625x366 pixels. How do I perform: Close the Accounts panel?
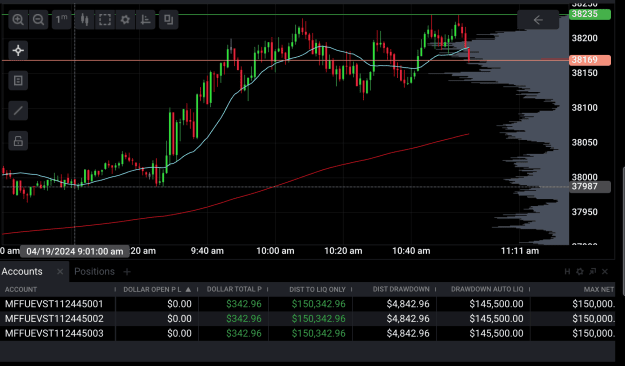point(605,272)
